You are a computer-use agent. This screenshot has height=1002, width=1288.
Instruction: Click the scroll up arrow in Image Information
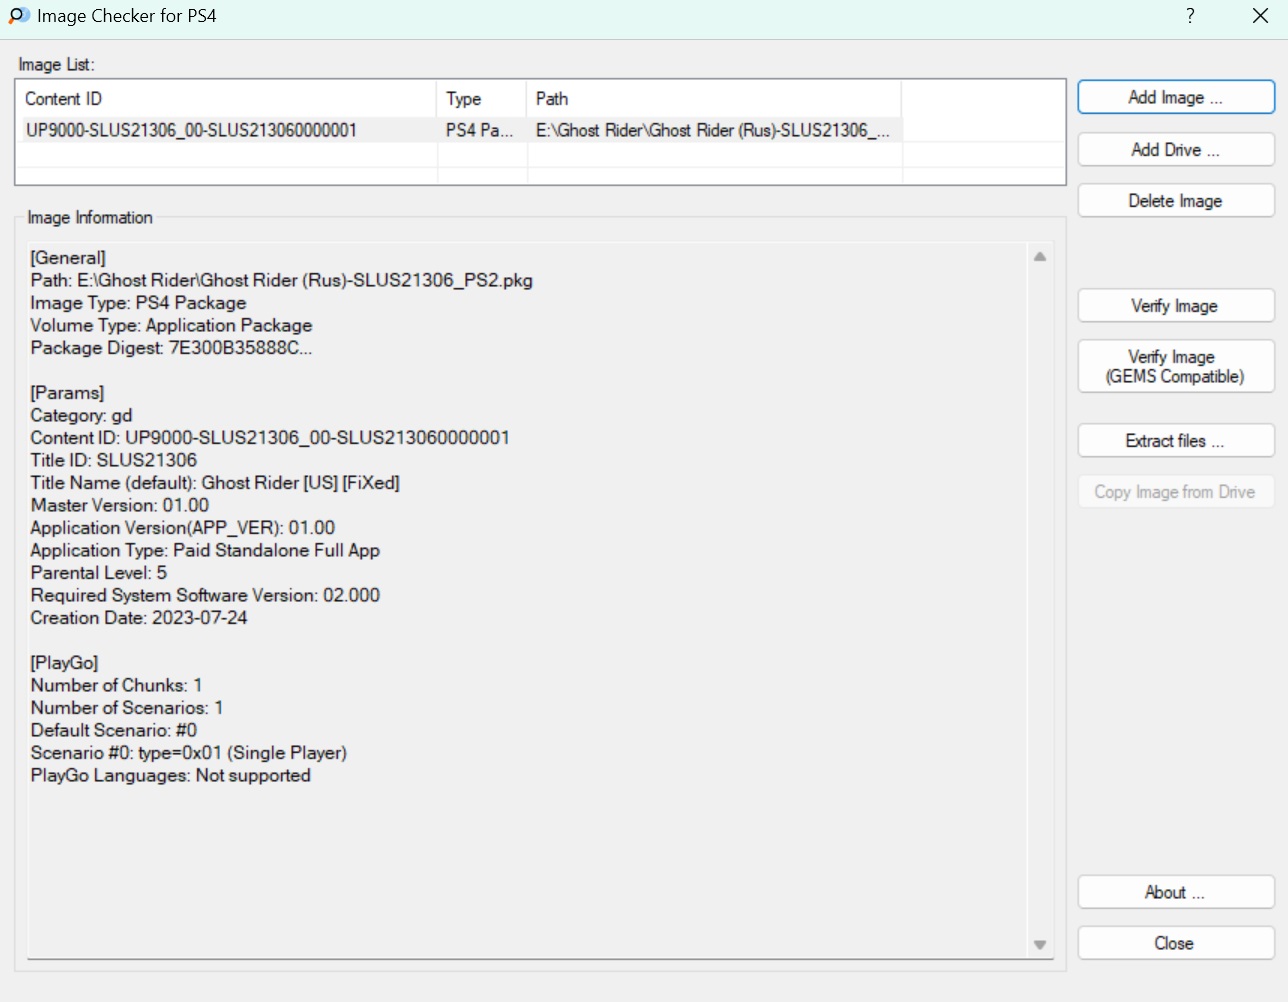[x=1040, y=257]
